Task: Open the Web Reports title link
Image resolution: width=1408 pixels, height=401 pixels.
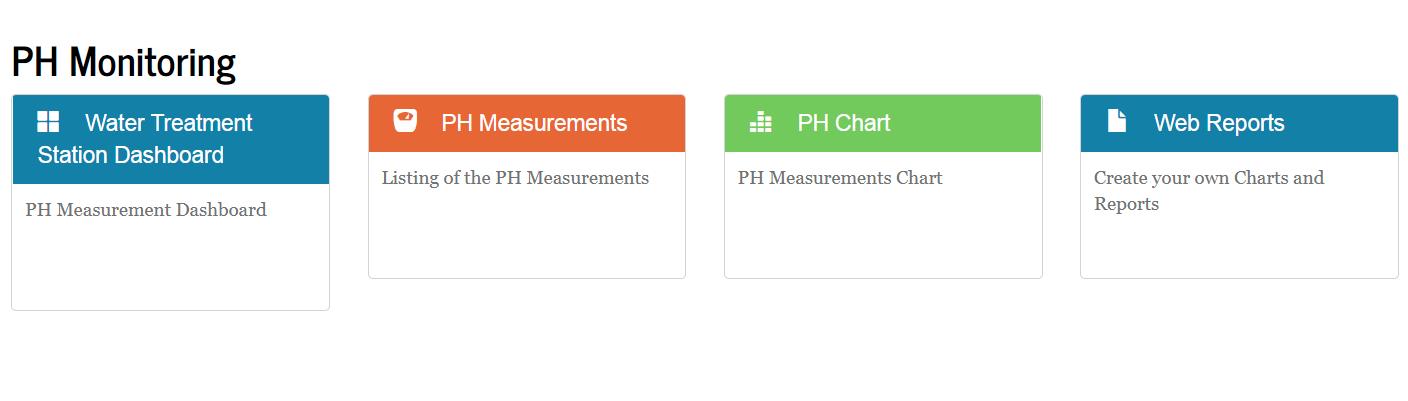Action: click(1218, 123)
